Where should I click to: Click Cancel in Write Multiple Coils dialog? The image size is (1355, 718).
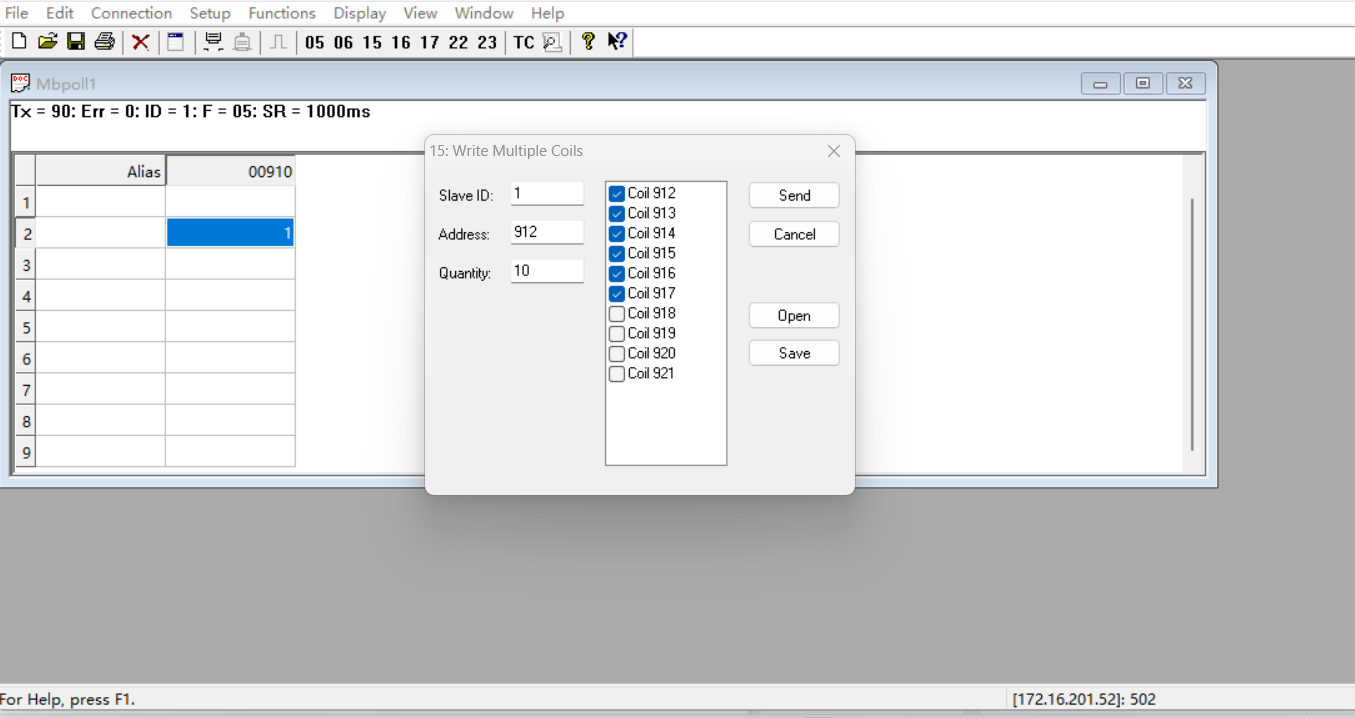(x=794, y=234)
